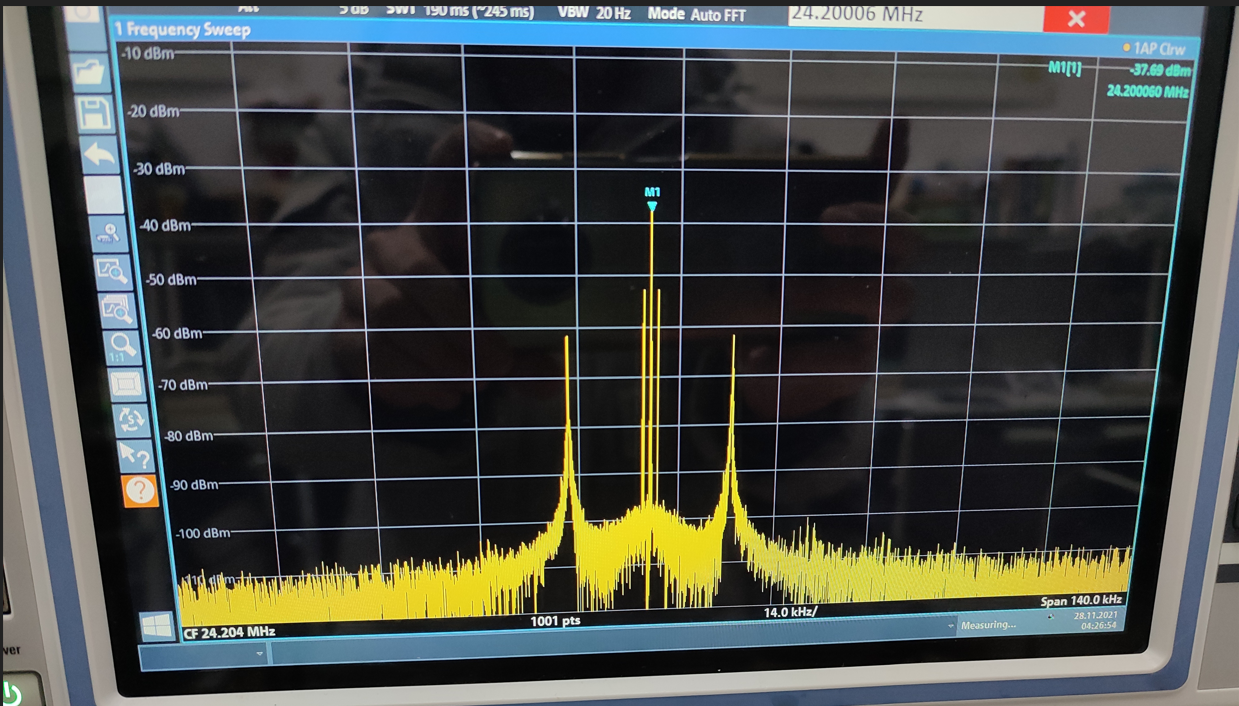This screenshot has height=706, width=1239.
Task: Click the CF 24.204 MHz label
Action: [x=229, y=633]
